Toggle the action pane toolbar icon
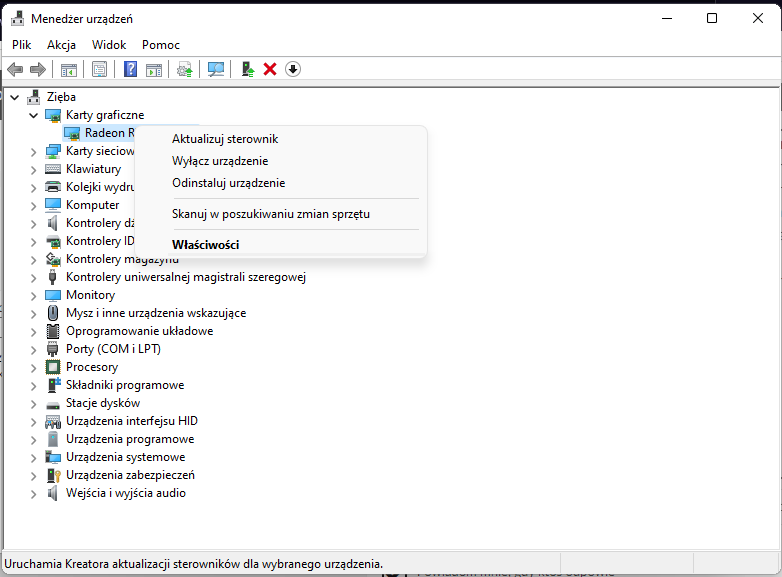Viewport: 782px width, 577px height. [x=154, y=69]
